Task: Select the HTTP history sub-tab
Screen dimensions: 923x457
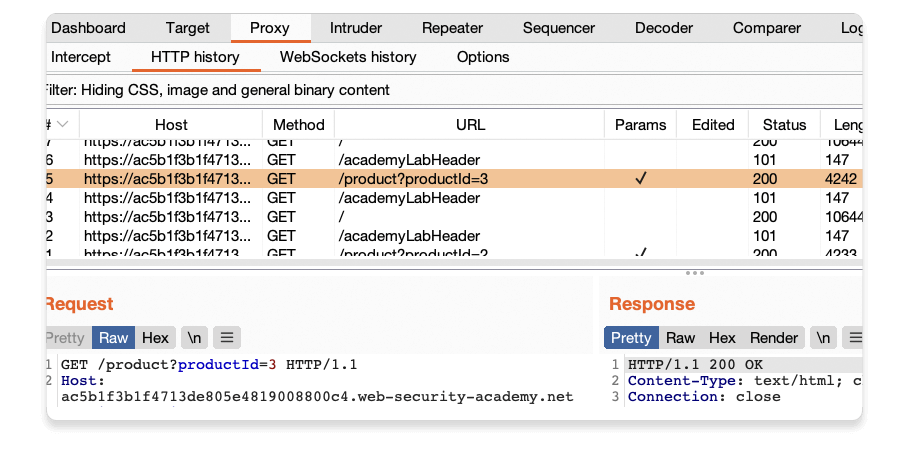Action: coord(195,57)
